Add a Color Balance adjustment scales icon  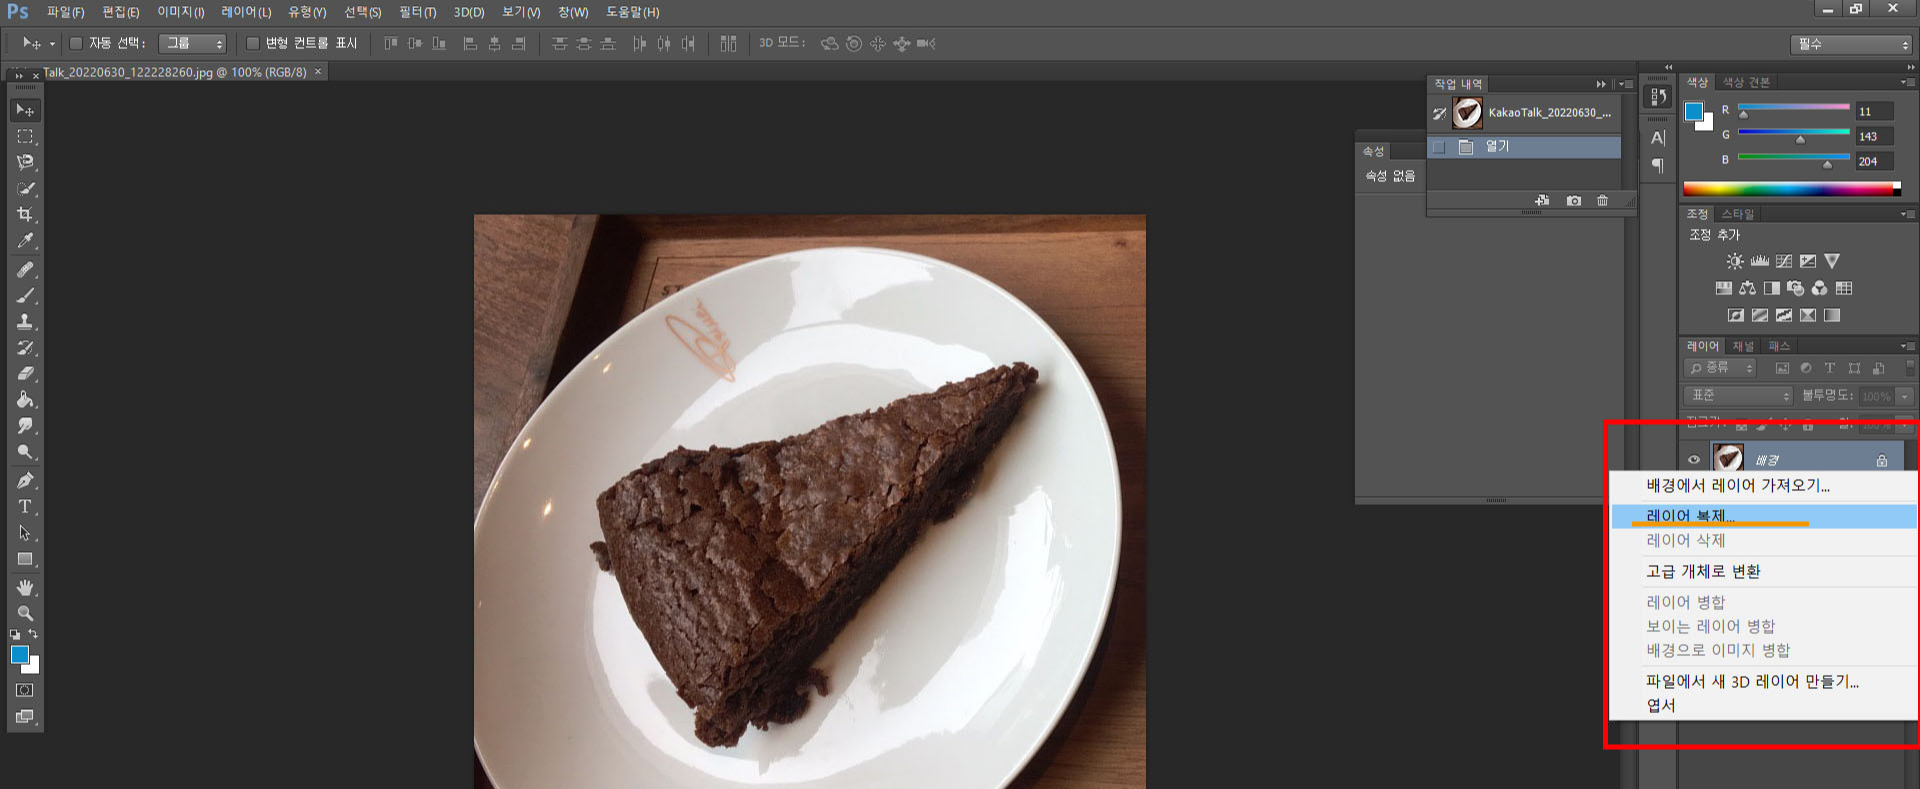pos(1747,288)
